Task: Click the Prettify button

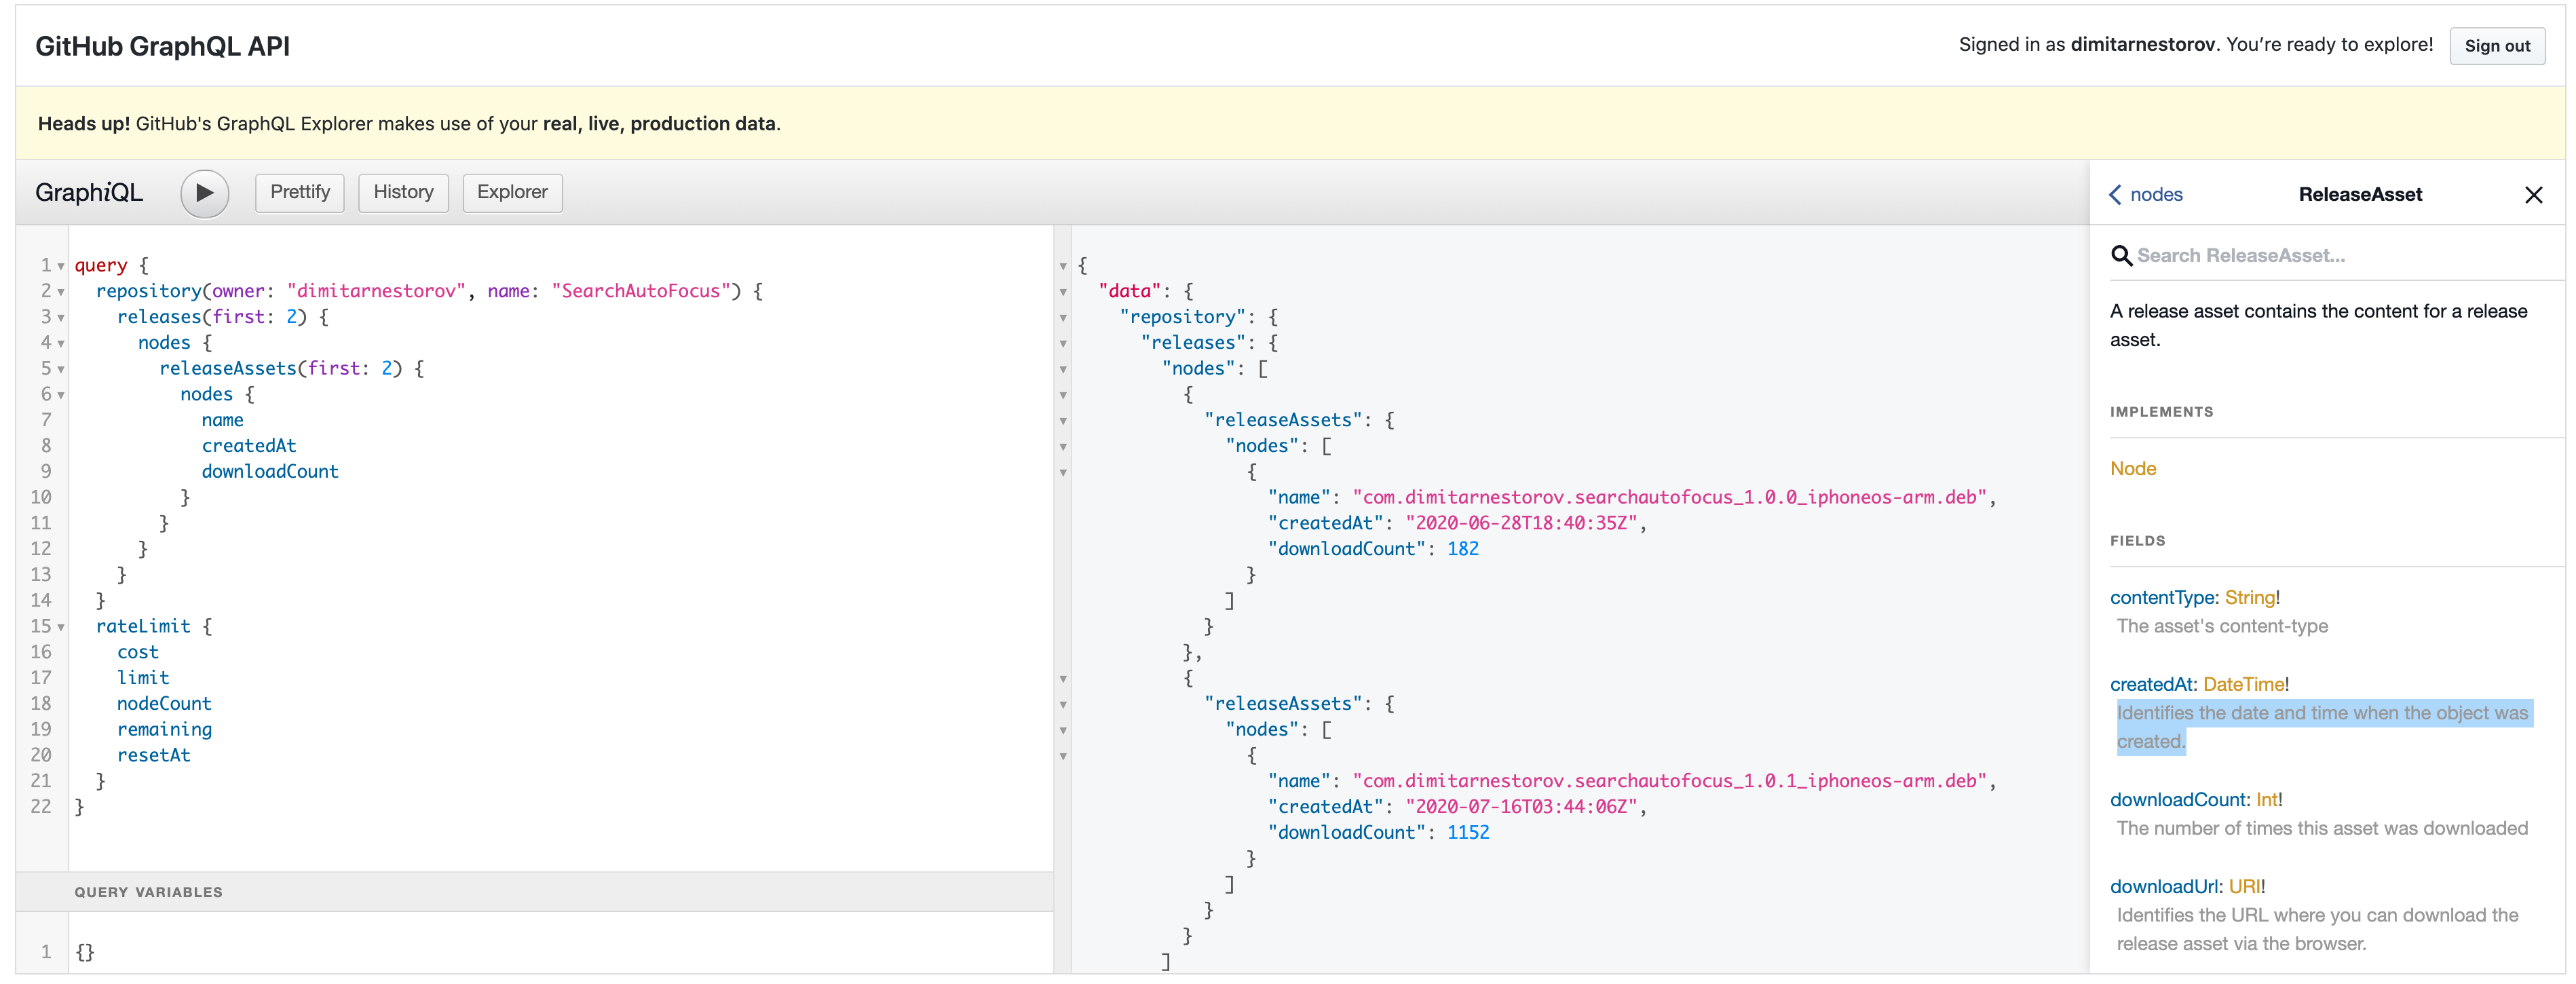Action: pos(300,193)
